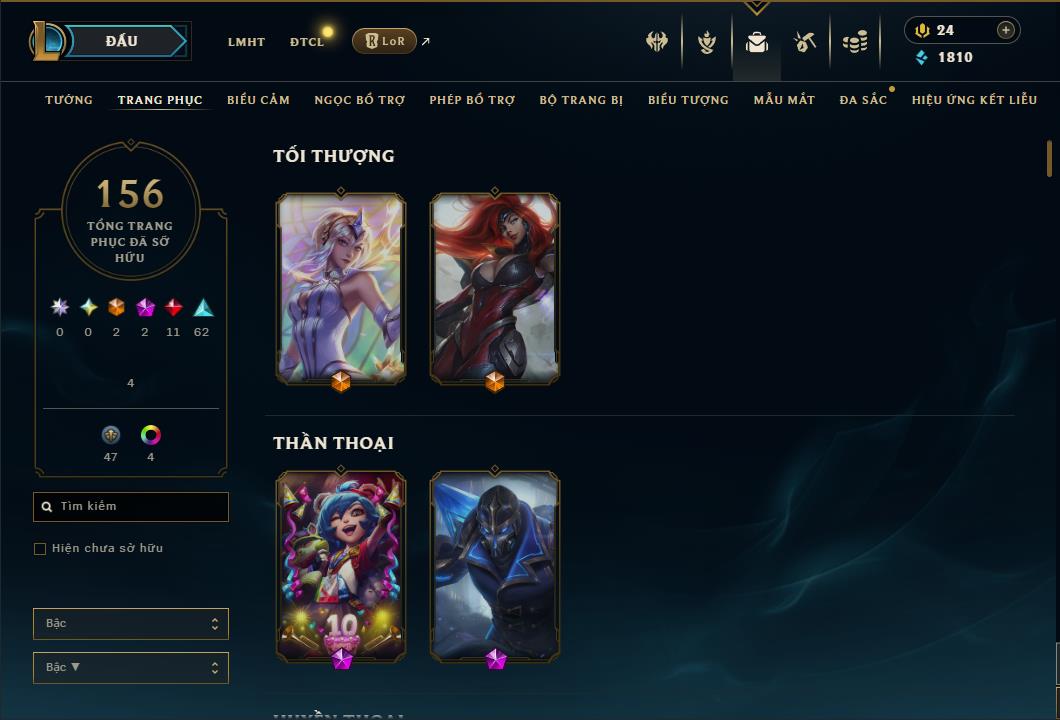Click the Tìm kiếm search field
The width and height of the screenshot is (1060, 720).
tap(130, 506)
